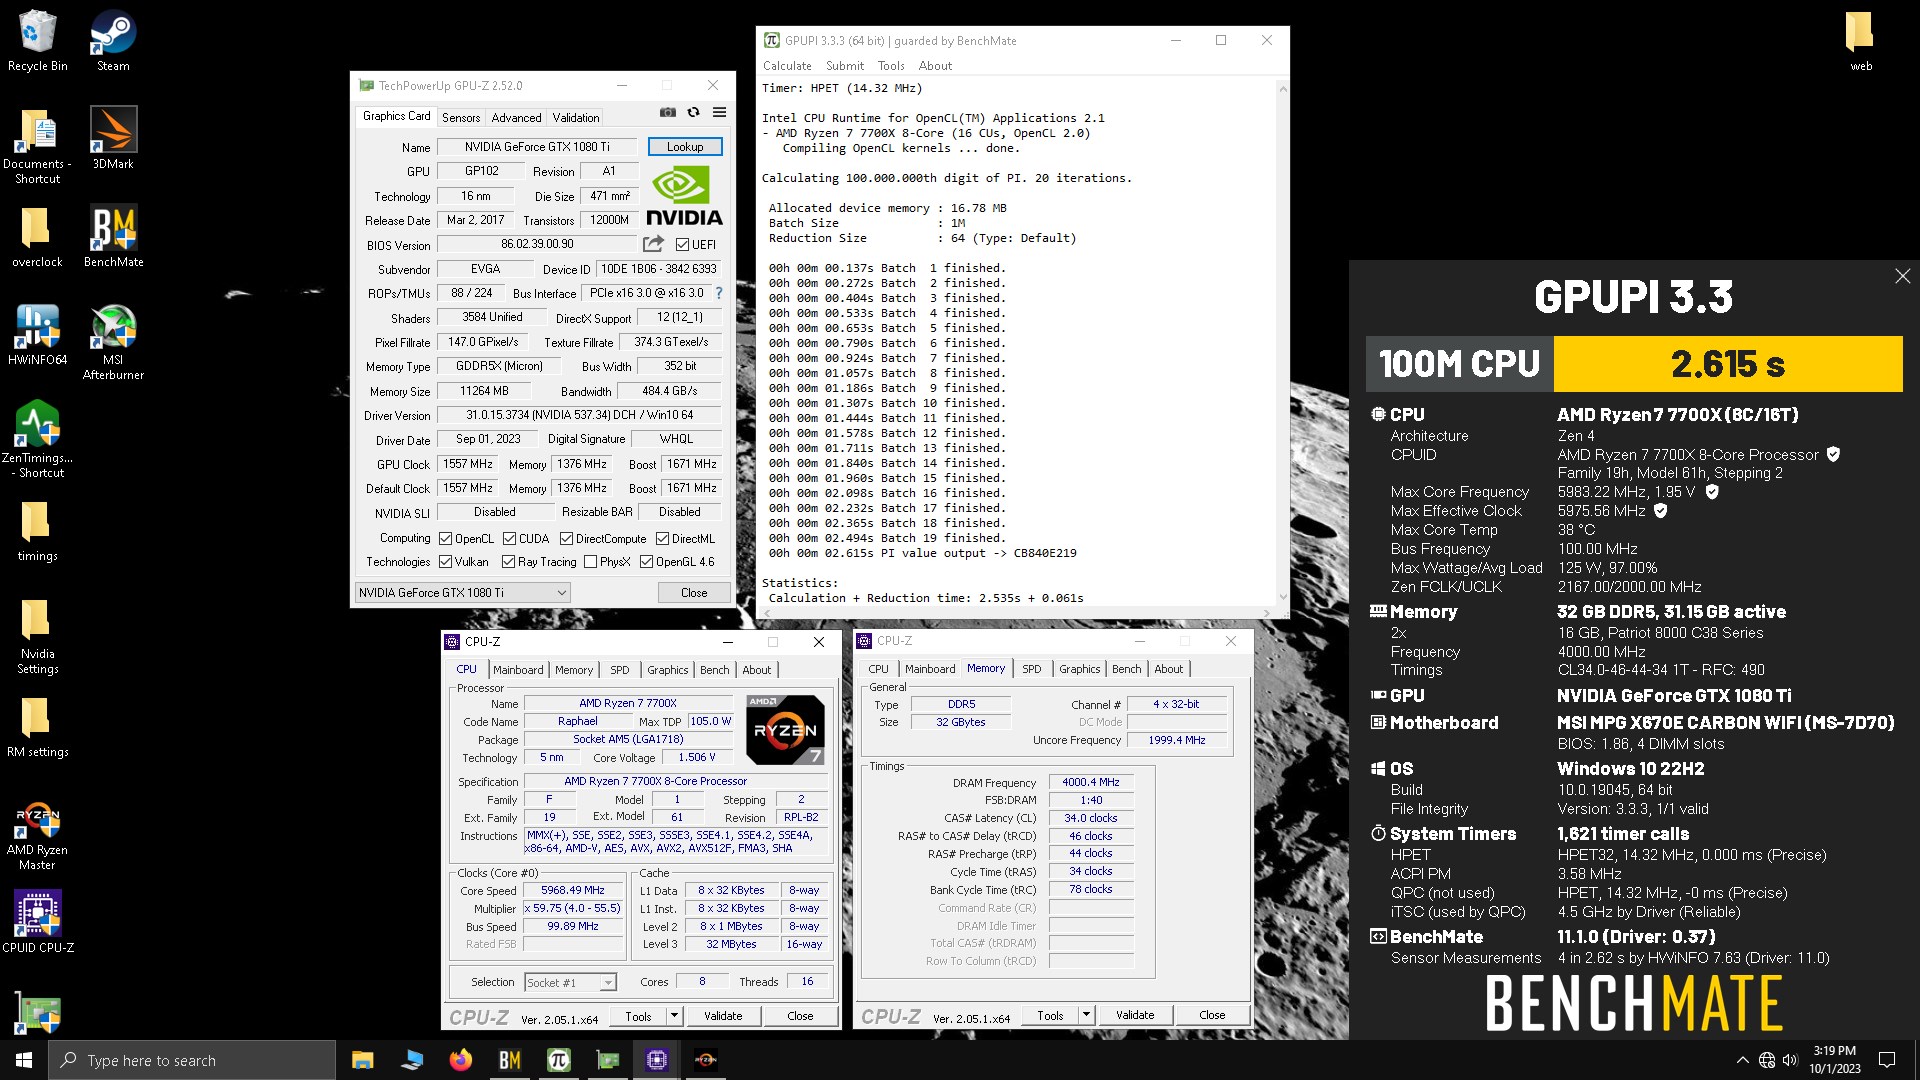The image size is (1920, 1080).
Task: Expand Tools dropdown arrow in right CPU-Z
Action: (1086, 1016)
